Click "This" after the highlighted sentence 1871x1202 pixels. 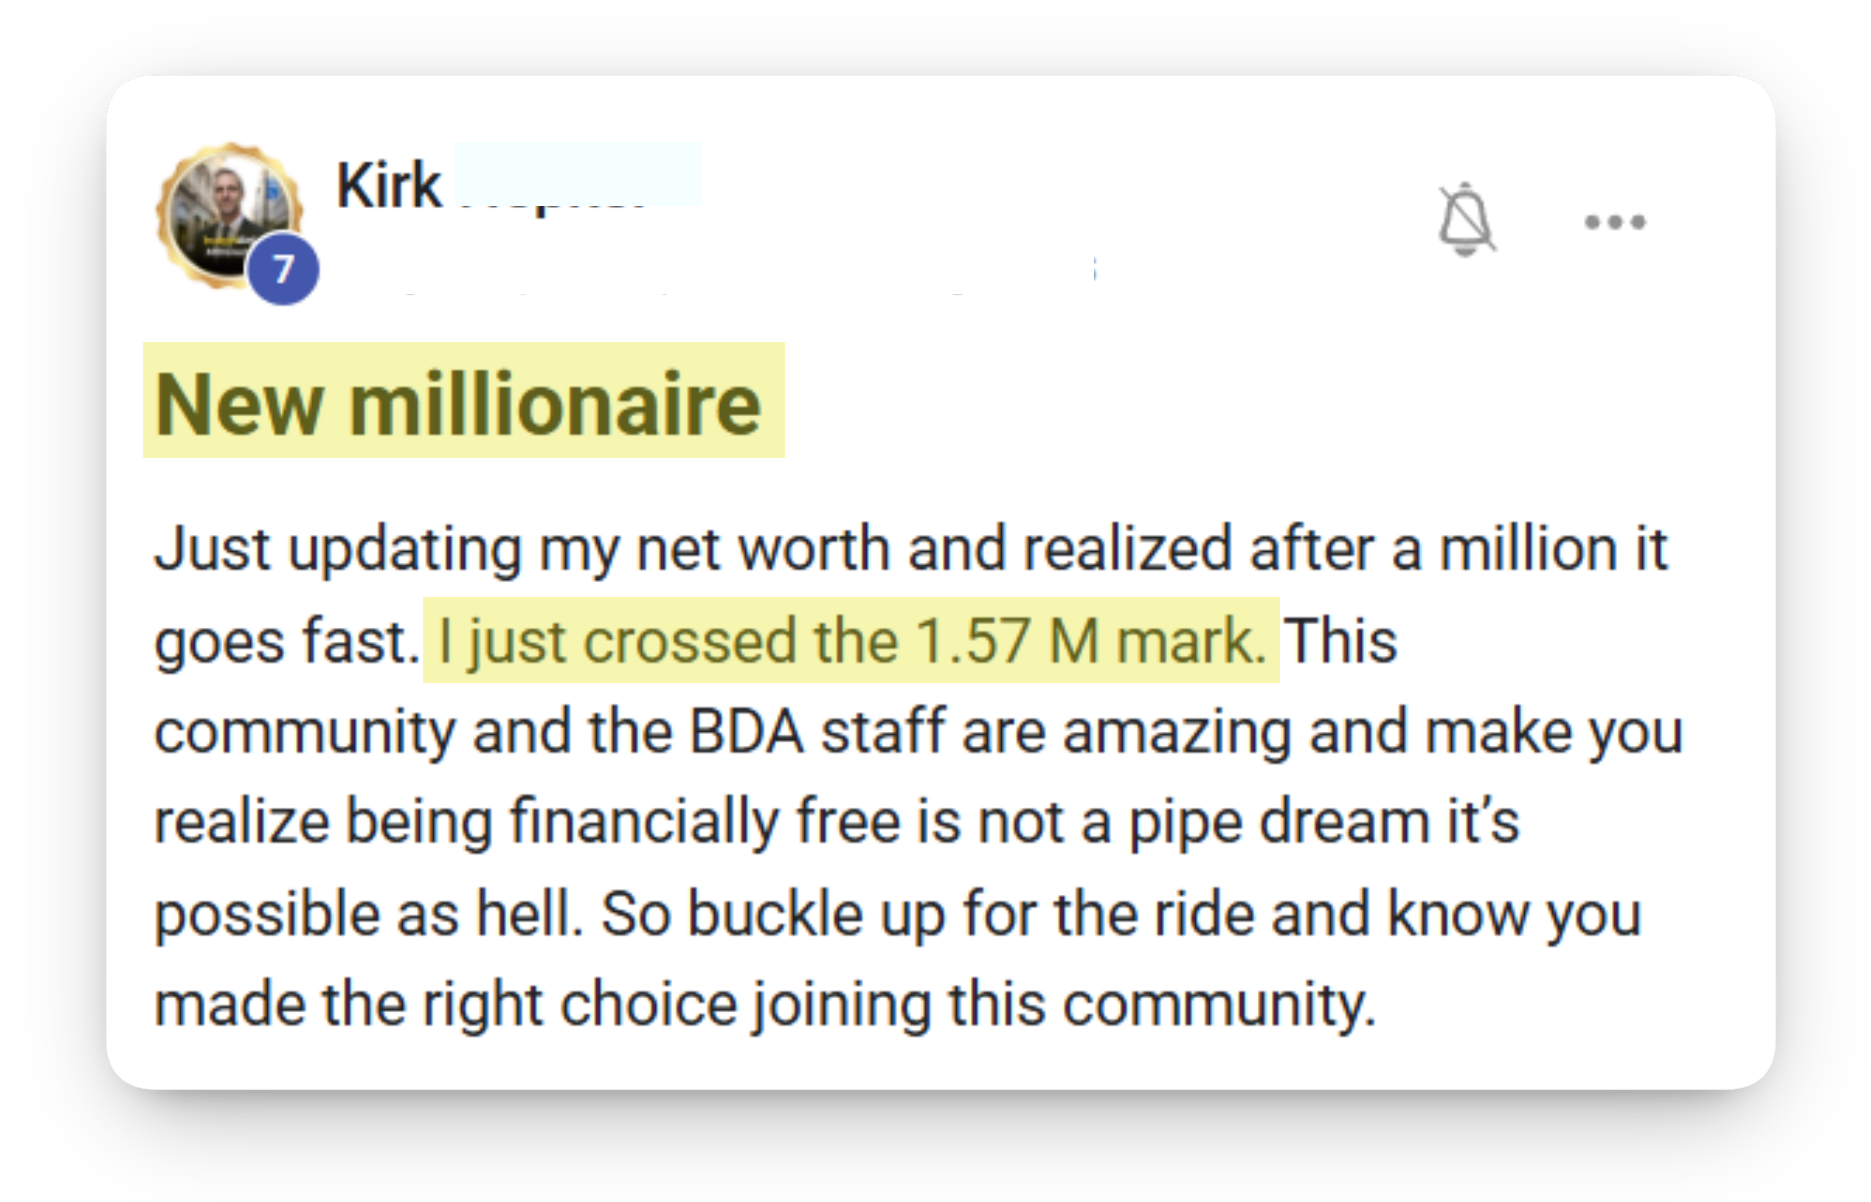click(1340, 641)
